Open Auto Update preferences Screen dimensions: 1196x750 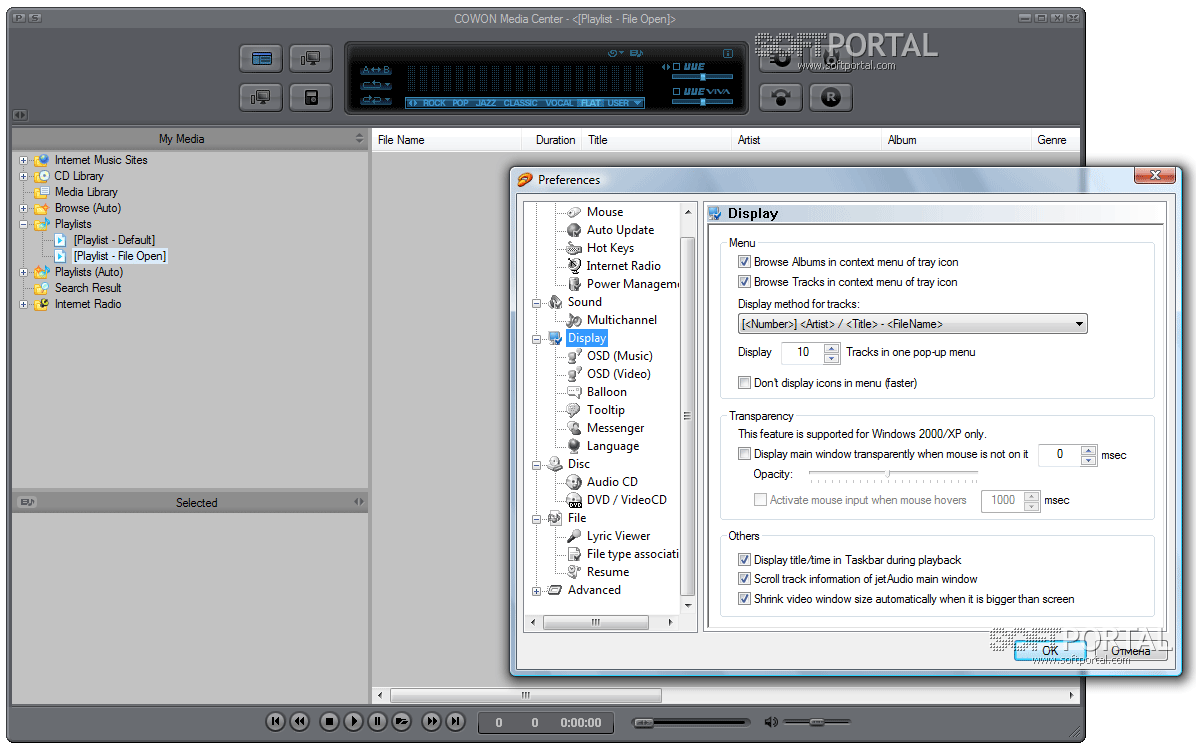[x=620, y=230]
